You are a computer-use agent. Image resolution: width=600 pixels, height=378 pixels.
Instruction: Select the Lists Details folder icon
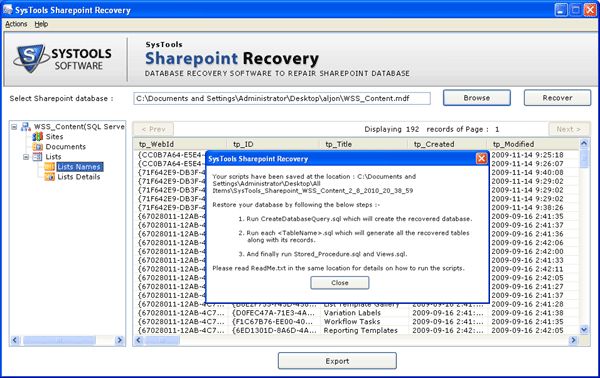coord(50,177)
